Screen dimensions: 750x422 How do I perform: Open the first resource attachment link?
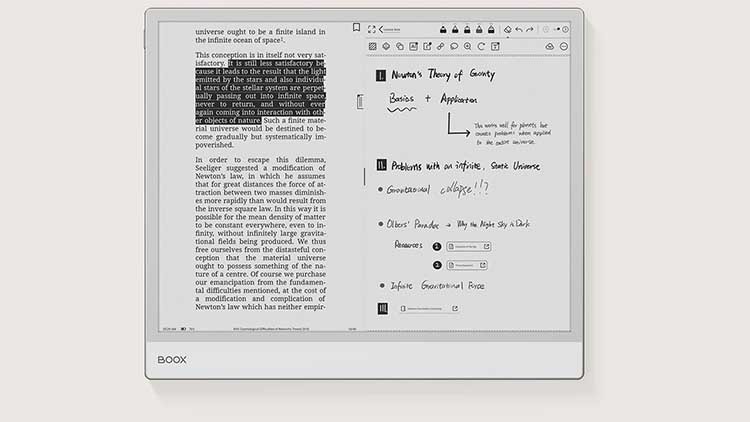point(468,246)
